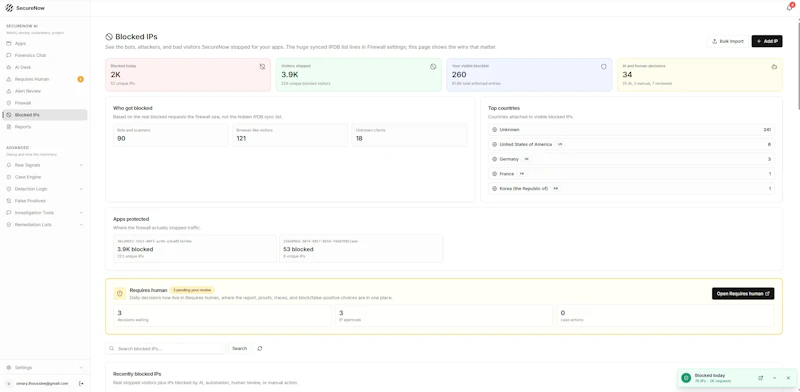Click icon on AI and human decisions card
800x392 pixels.
click(x=774, y=66)
